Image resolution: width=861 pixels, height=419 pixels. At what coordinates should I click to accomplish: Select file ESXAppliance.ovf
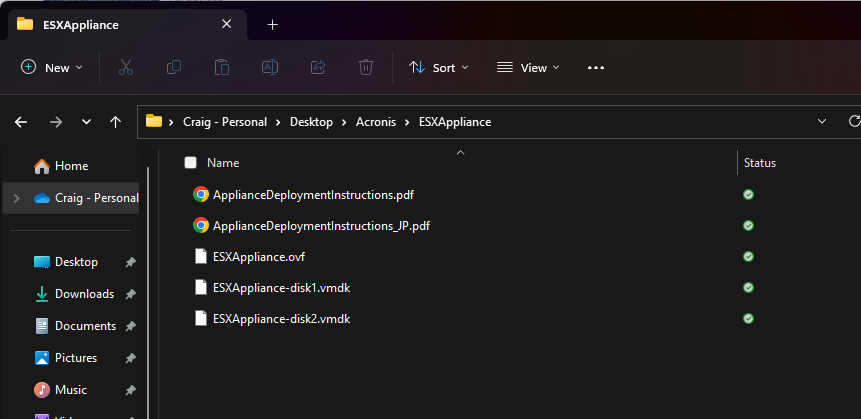point(259,256)
